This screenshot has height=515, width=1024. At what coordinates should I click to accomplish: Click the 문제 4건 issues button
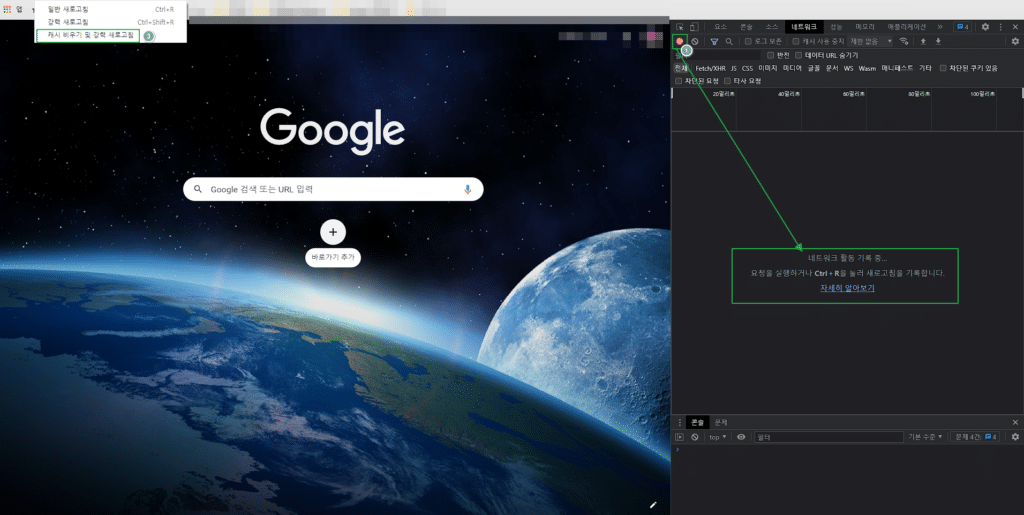[976, 437]
